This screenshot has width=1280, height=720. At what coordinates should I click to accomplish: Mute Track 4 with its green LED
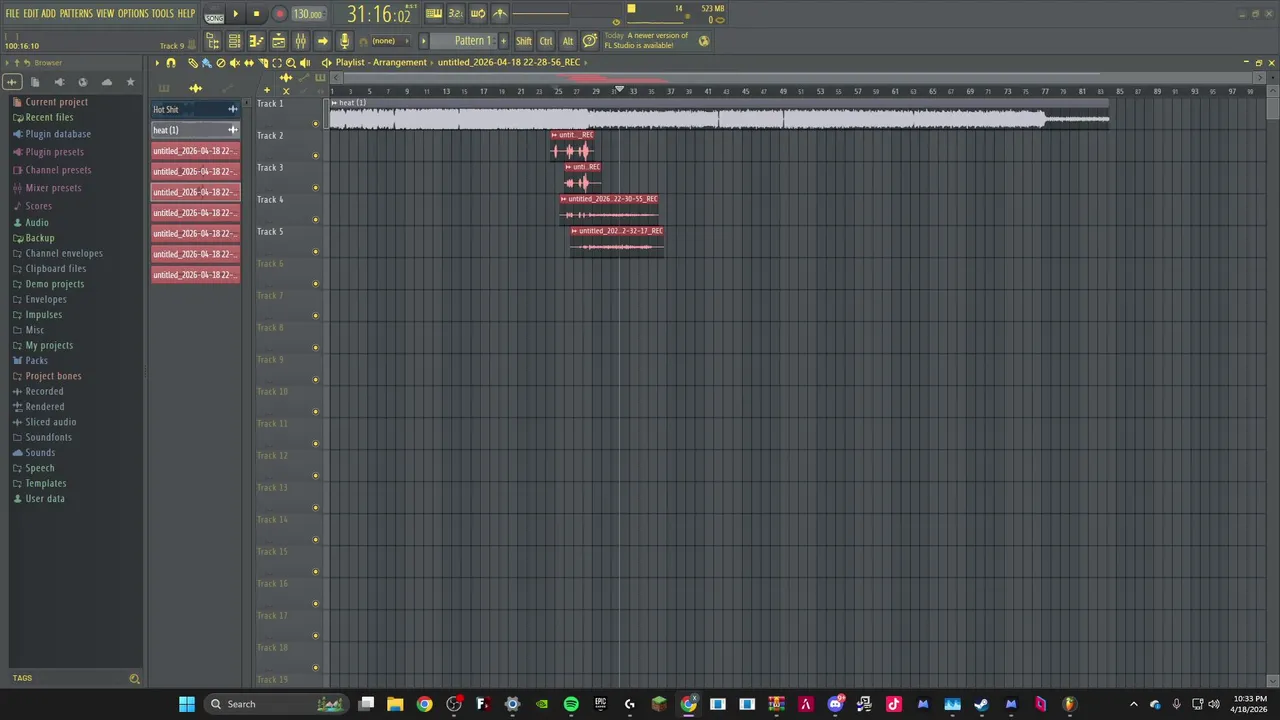(316, 220)
